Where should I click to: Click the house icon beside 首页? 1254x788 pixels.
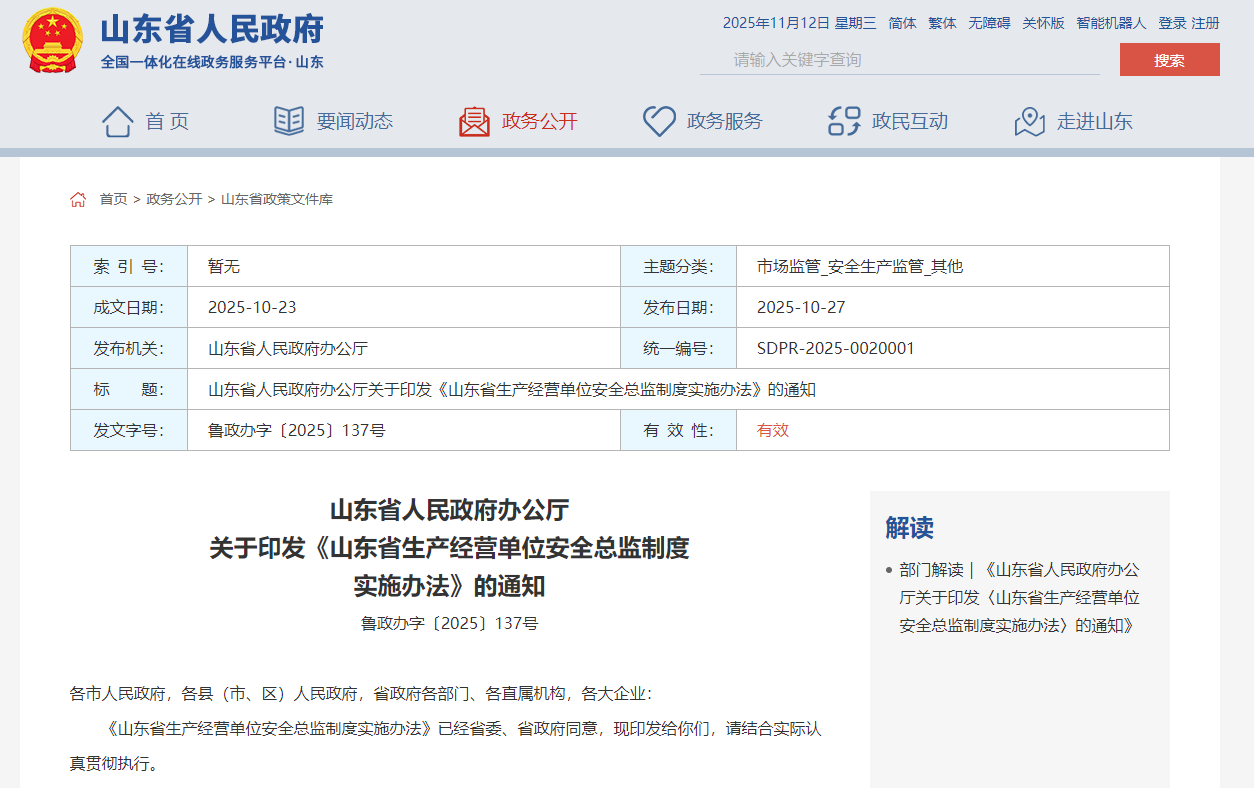[x=117, y=122]
